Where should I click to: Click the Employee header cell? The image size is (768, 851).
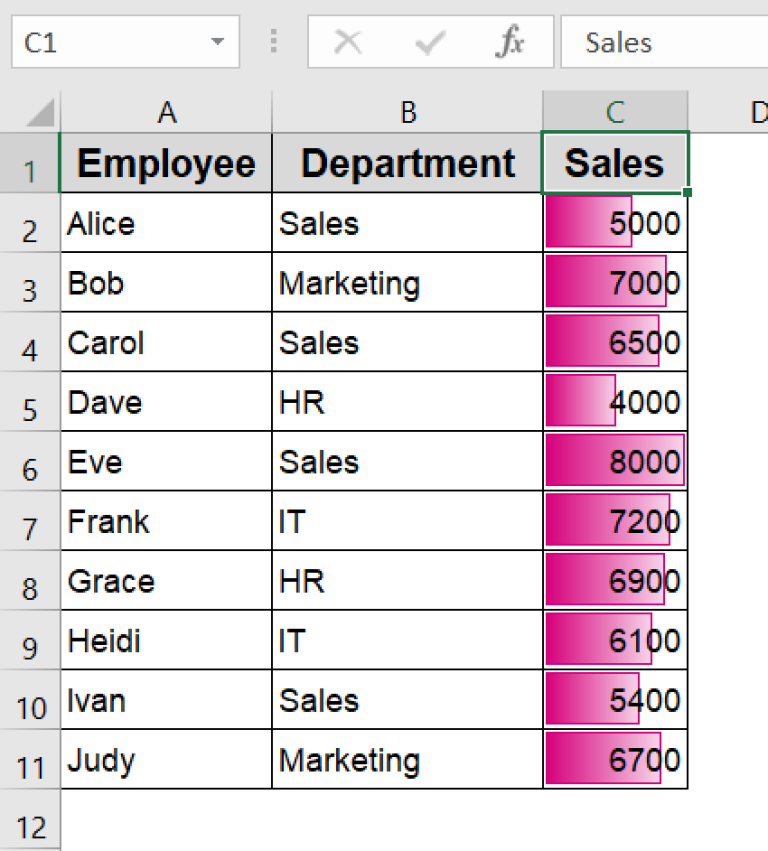[166, 162]
